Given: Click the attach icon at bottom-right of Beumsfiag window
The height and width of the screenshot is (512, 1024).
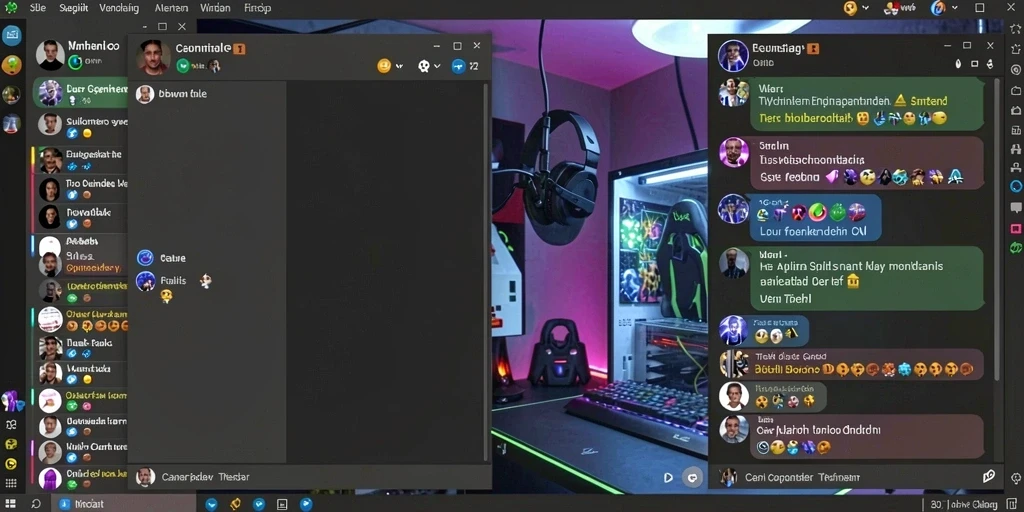Looking at the screenshot, I should pyautogui.click(x=989, y=477).
